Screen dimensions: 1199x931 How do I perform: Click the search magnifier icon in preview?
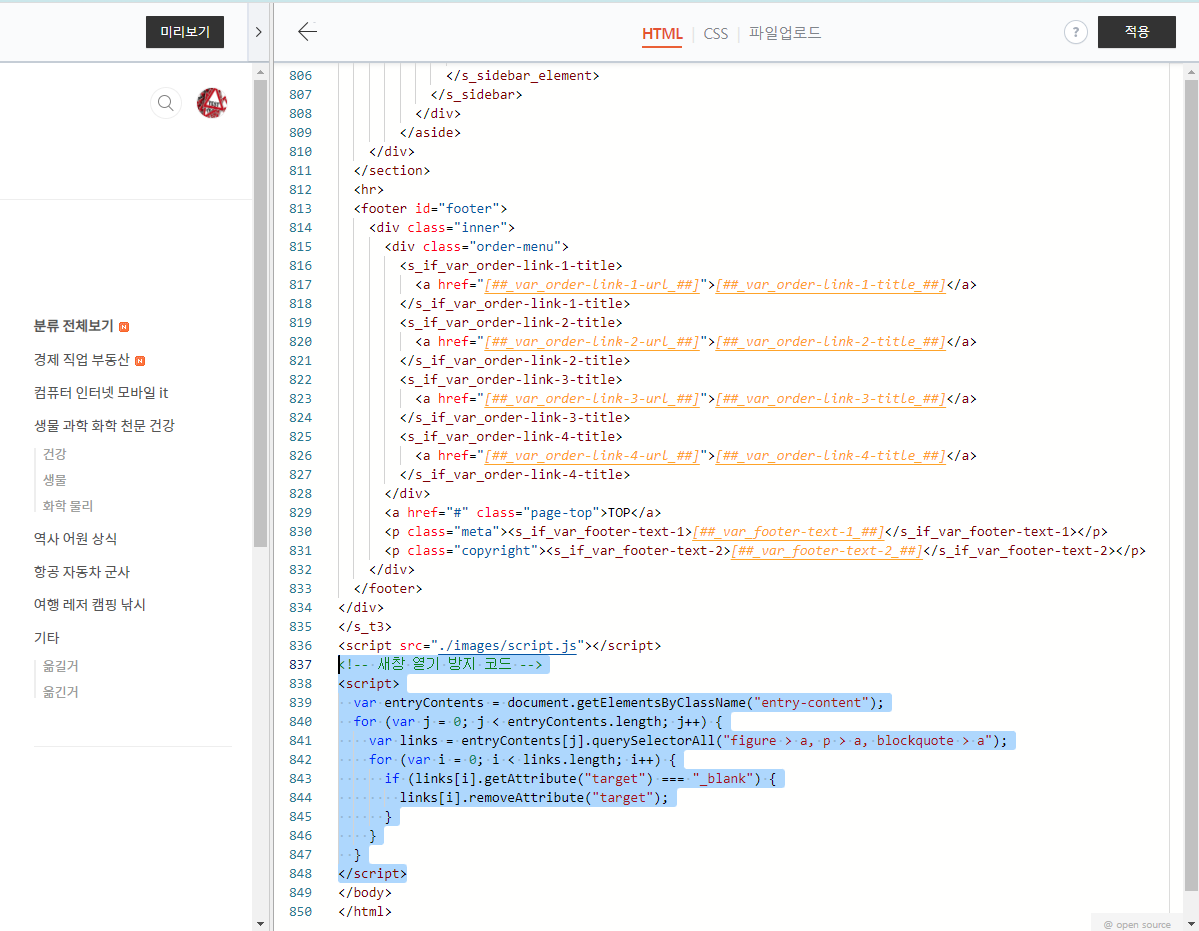coord(165,102)
